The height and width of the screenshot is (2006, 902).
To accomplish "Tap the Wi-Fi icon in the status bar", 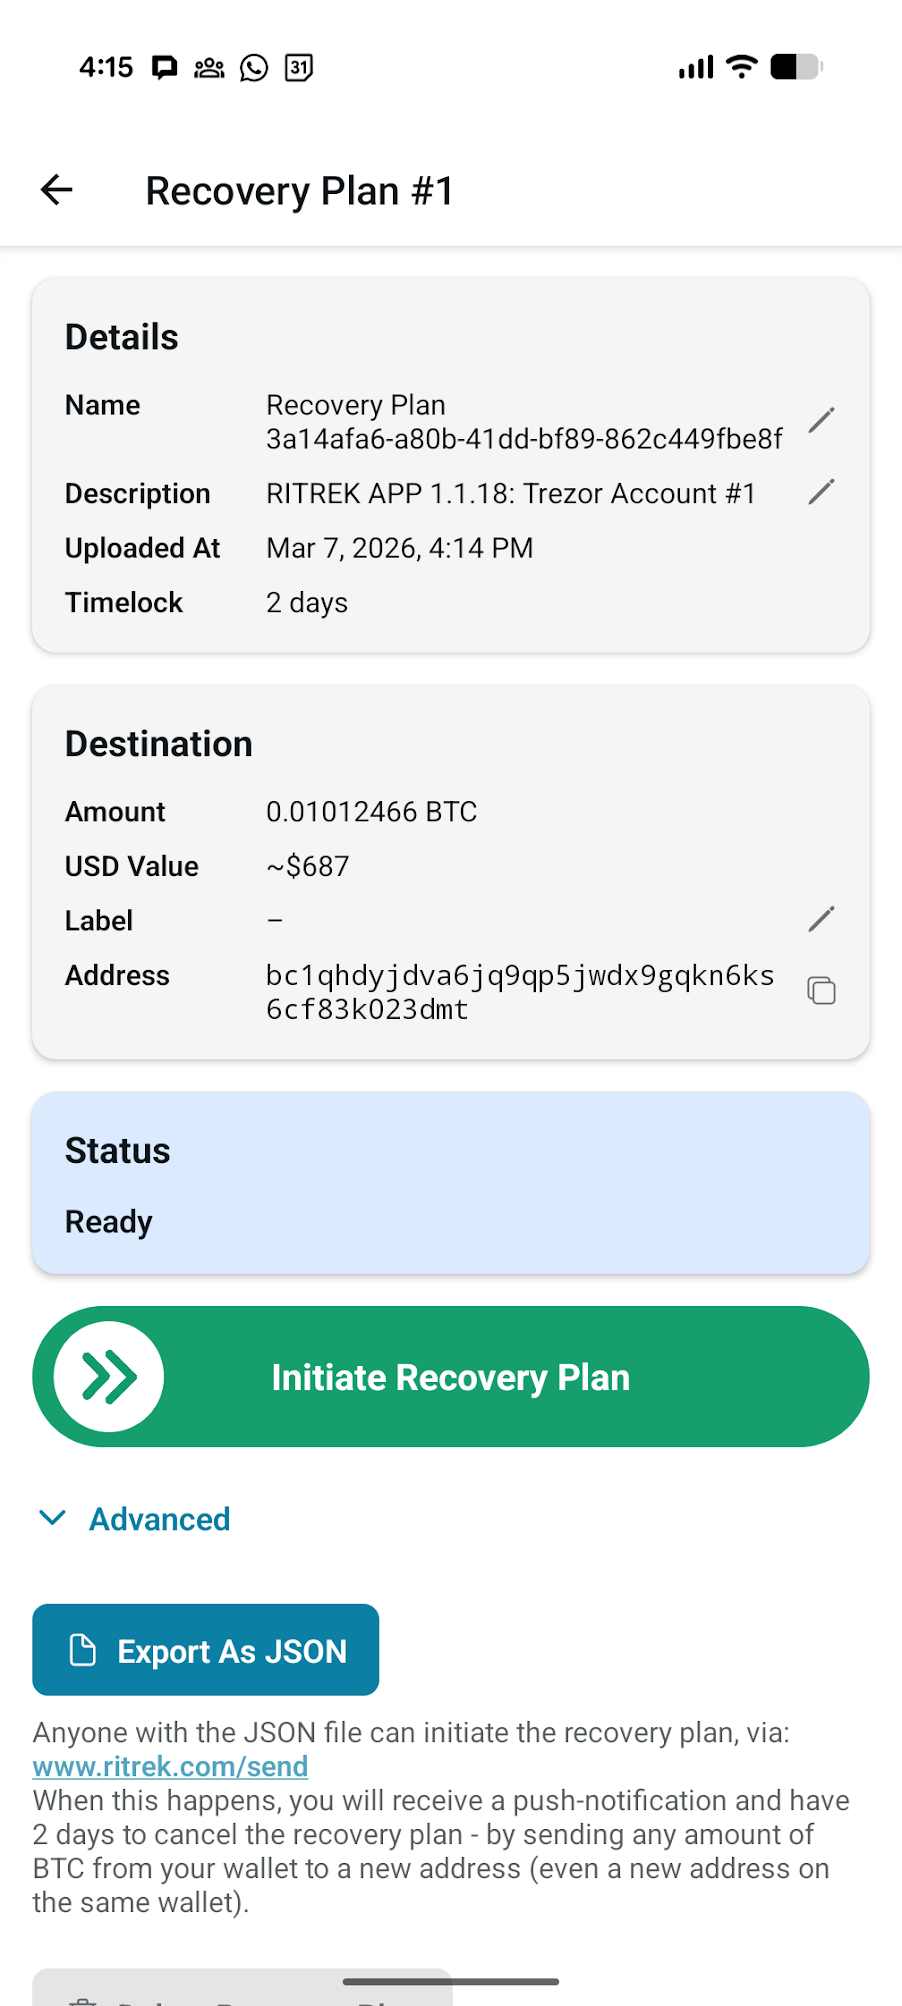I will (x=742, y=67).
